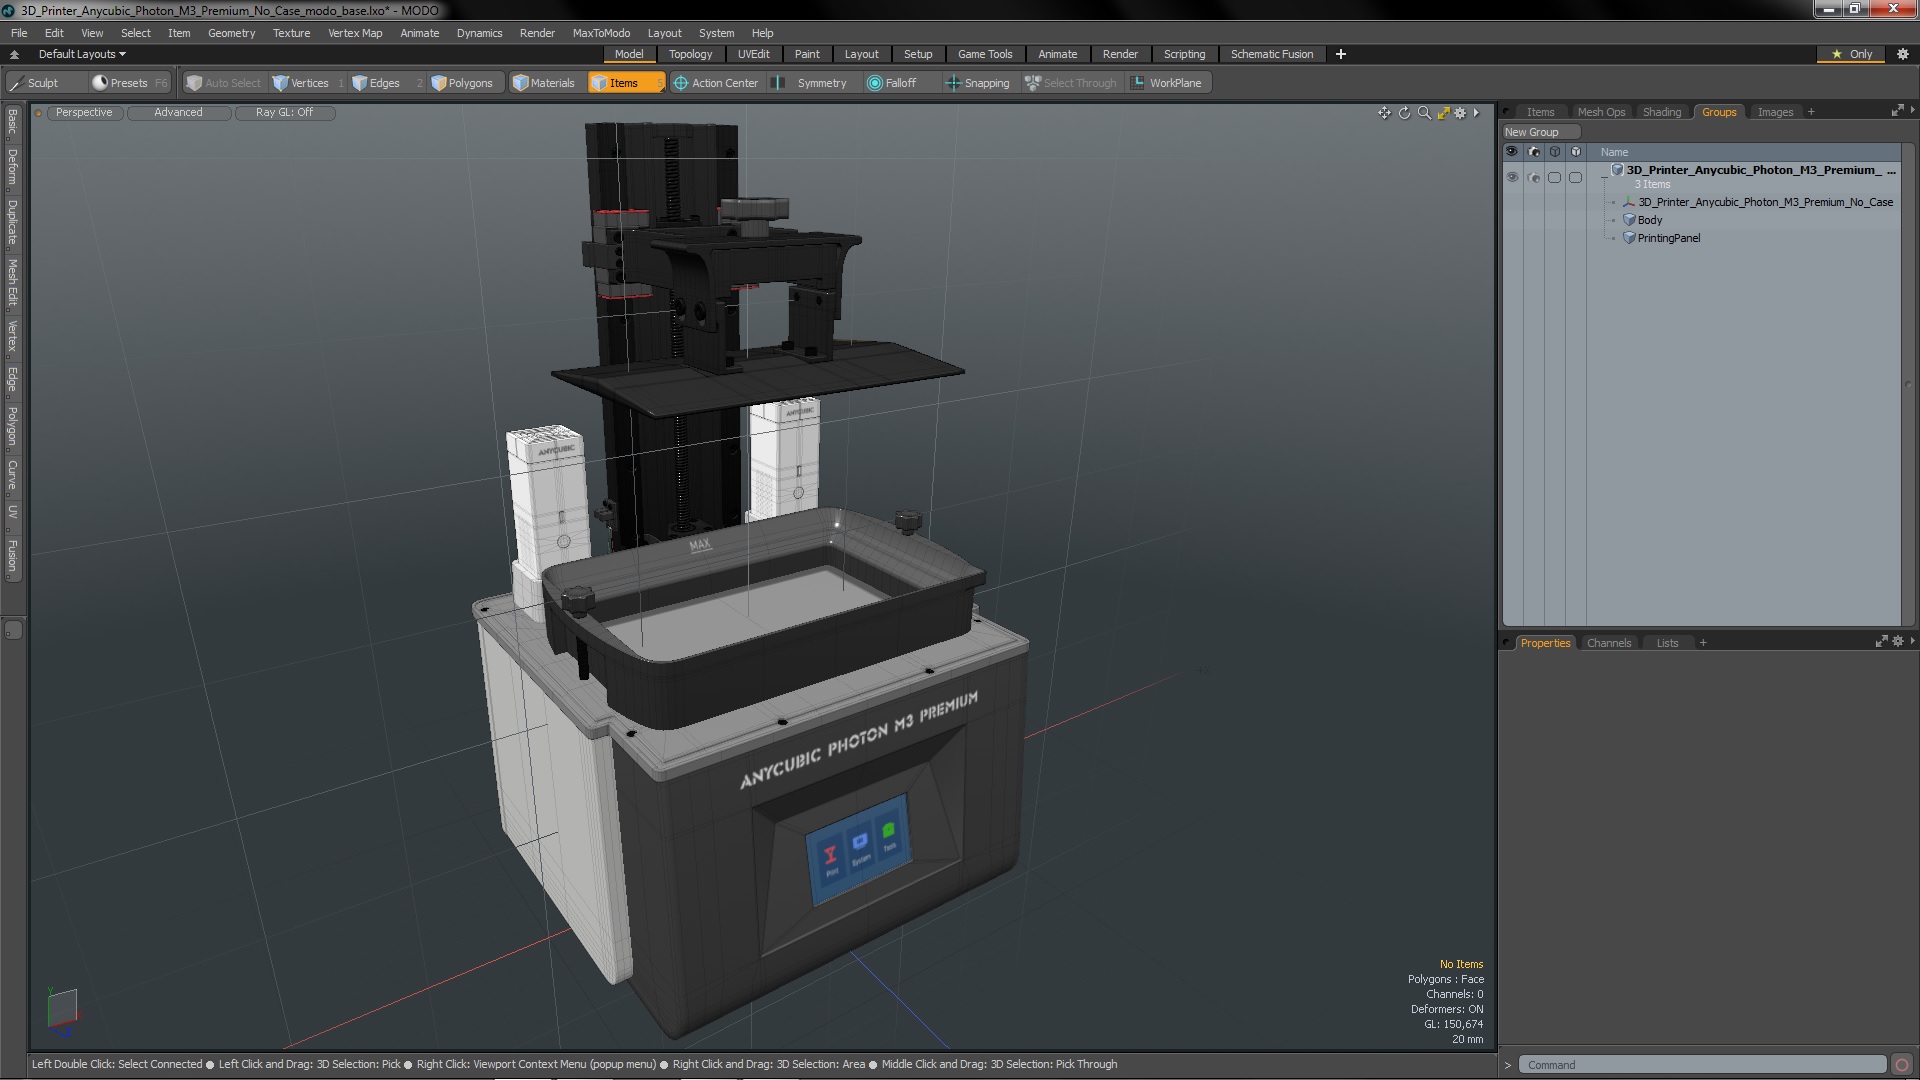This screenshot has height=1080, width=1920.
Task: Open the Vertex Map menu
Action: point(355,33)
